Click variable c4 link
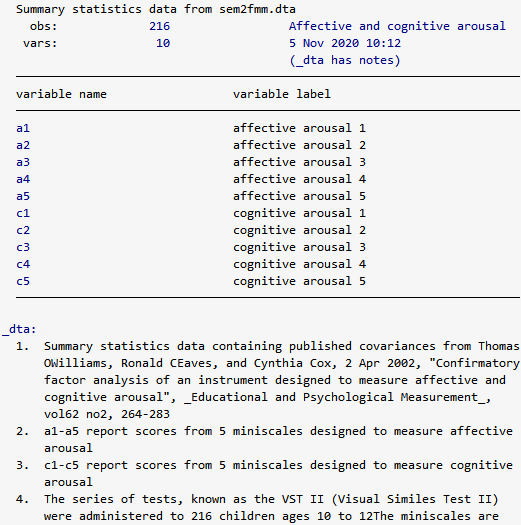This screenshot has width=521, height=525. click(23, 264)
